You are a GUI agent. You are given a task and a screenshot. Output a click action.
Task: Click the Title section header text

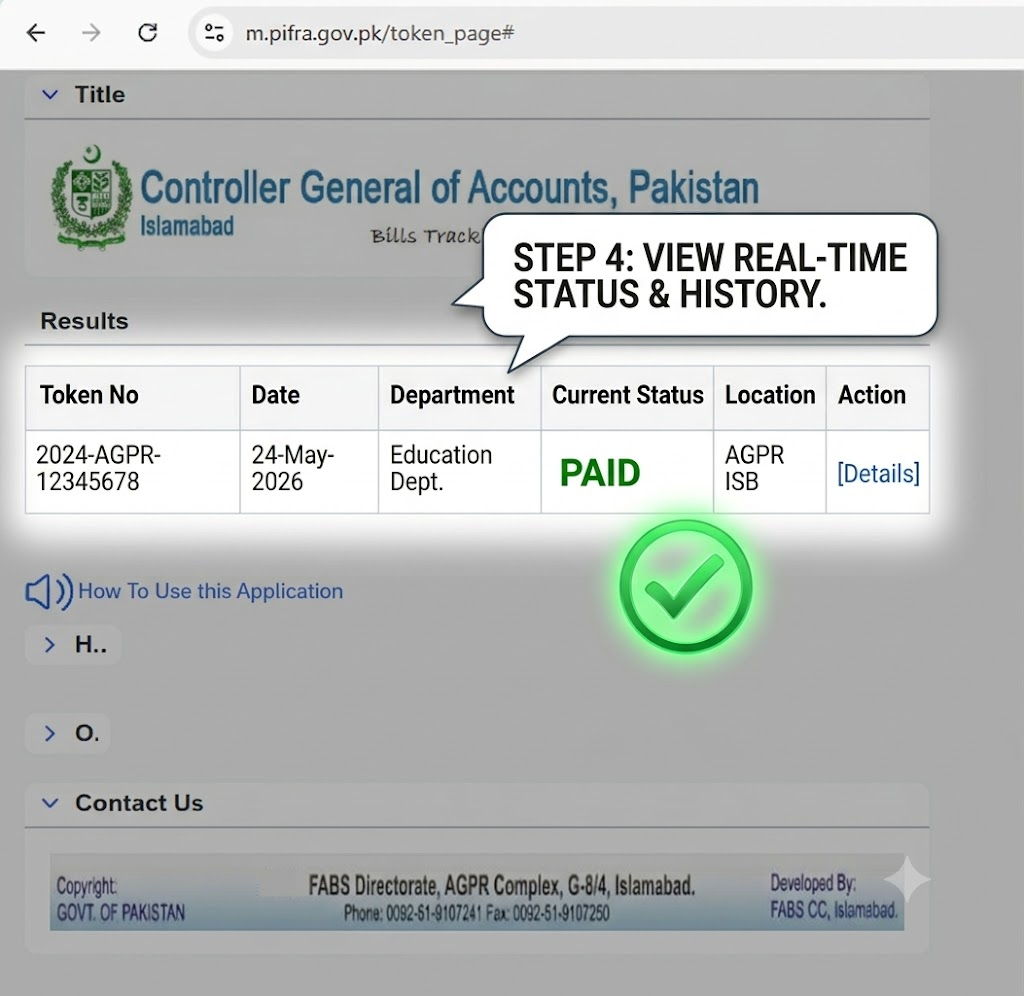[x=99, y=95]
